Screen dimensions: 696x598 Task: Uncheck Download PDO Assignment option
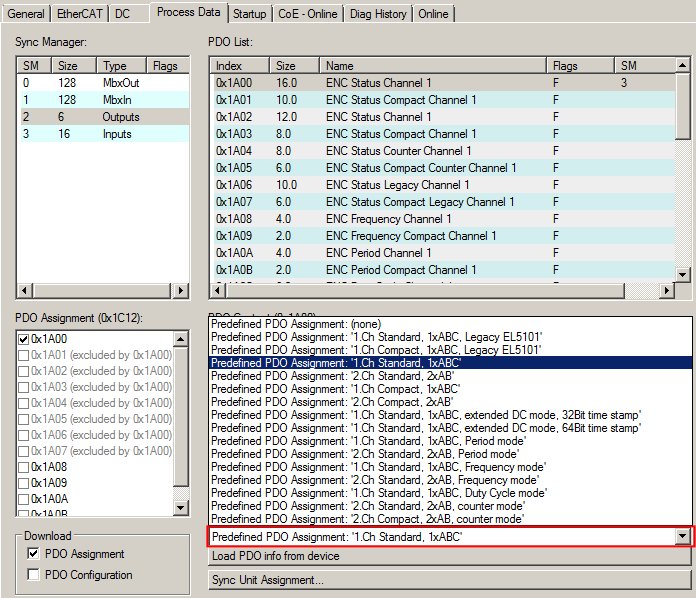tap(33, 554)
